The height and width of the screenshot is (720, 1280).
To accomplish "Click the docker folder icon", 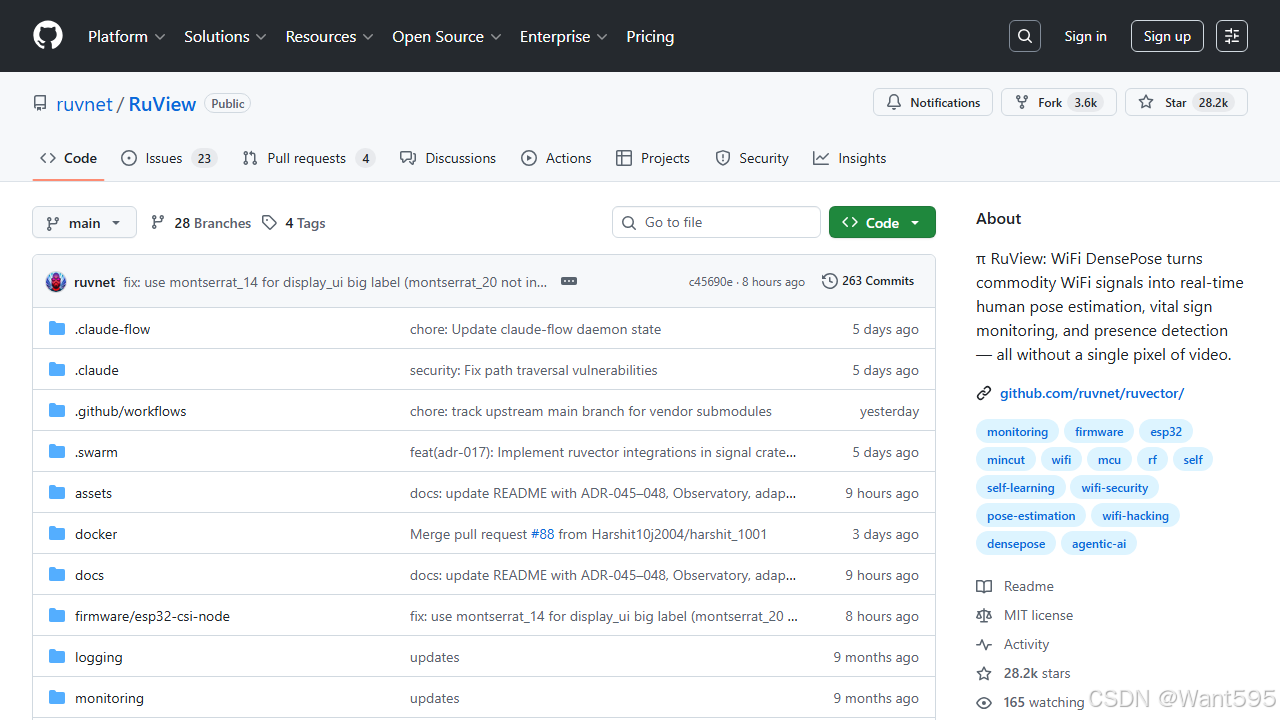I will (57, 534).
